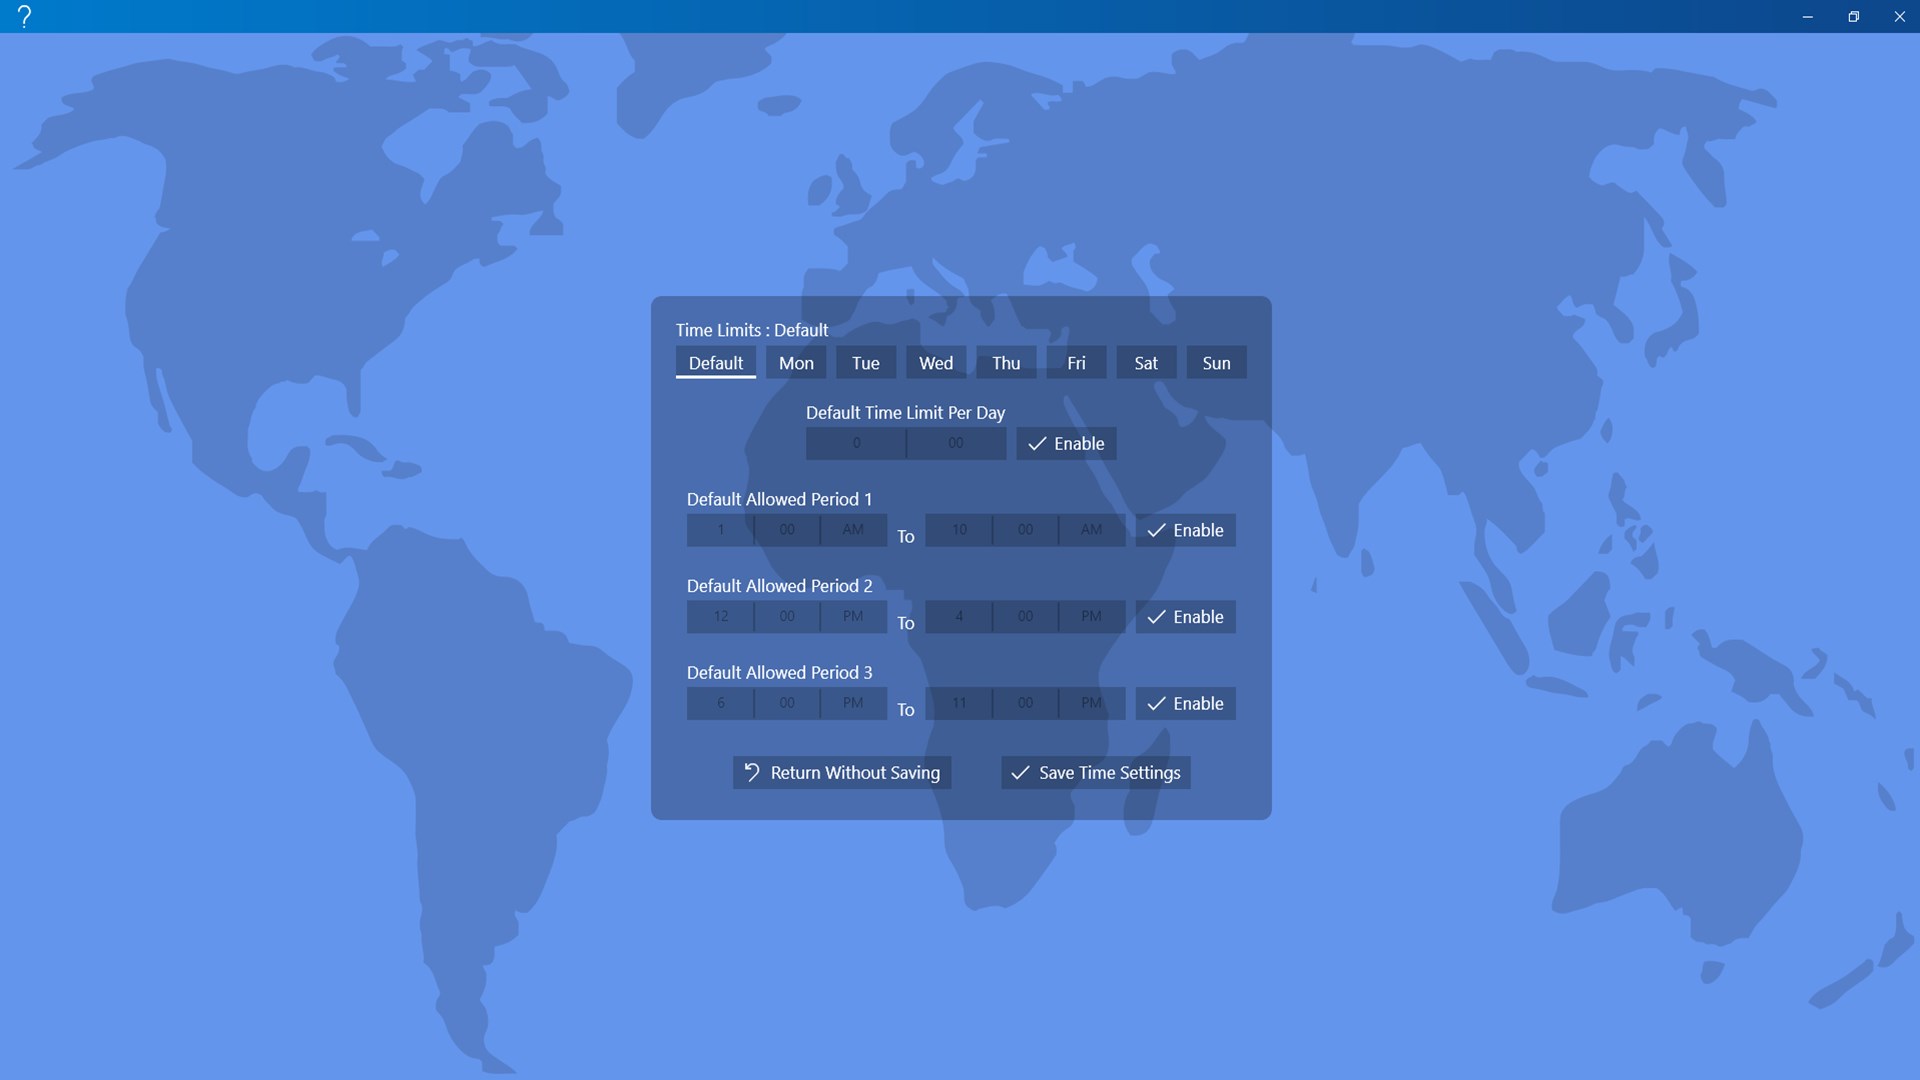This screenshot has width=1920, height=1080.
Task: Click the restore window icon
Action: pyautogui.click(x=1853, y=16)
